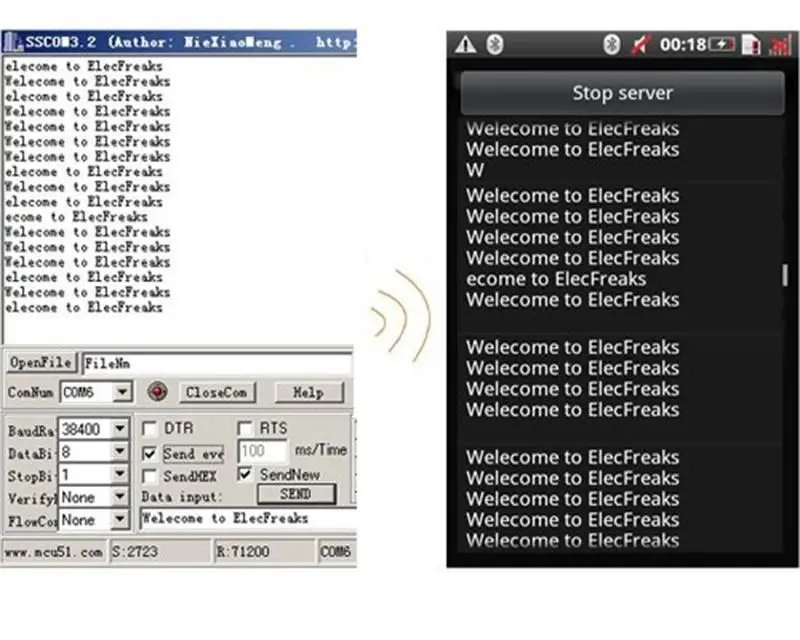Tap the 00:18 clock on phone status bar
Screen dimensions: 800x640
(x=682, y=45)
